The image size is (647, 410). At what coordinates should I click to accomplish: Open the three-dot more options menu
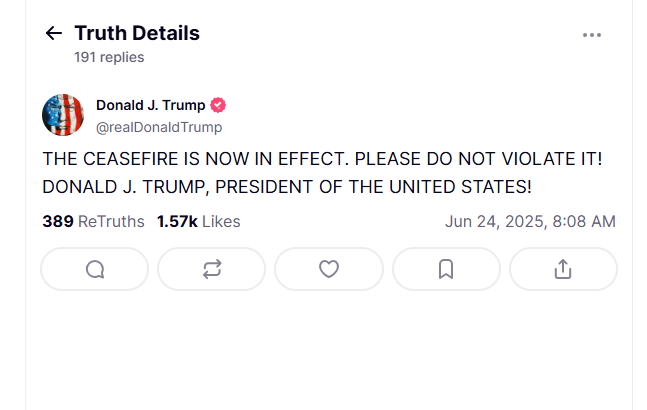[592, 35]
